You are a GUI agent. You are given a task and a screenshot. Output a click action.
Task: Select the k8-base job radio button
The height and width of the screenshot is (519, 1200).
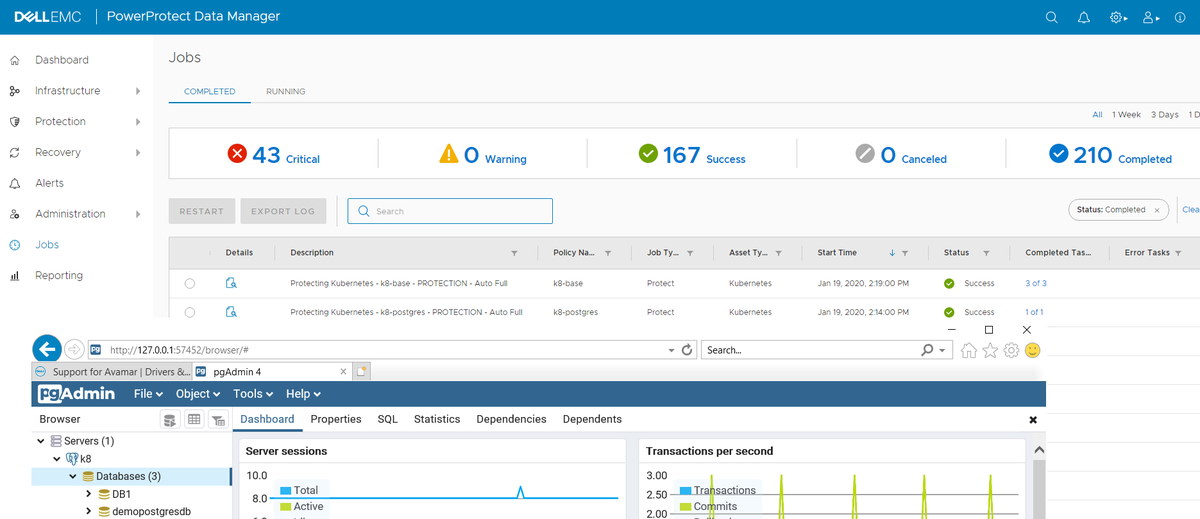(190, 284)
